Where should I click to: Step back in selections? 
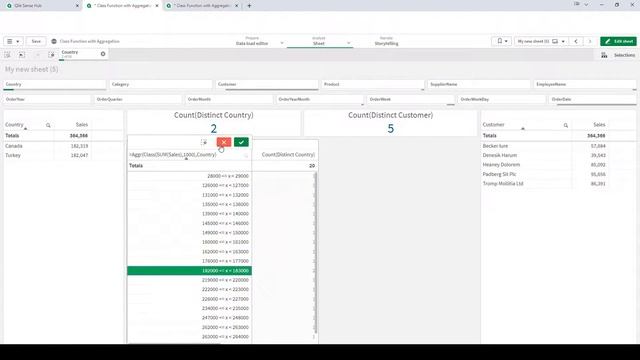[x=22, y=55]
